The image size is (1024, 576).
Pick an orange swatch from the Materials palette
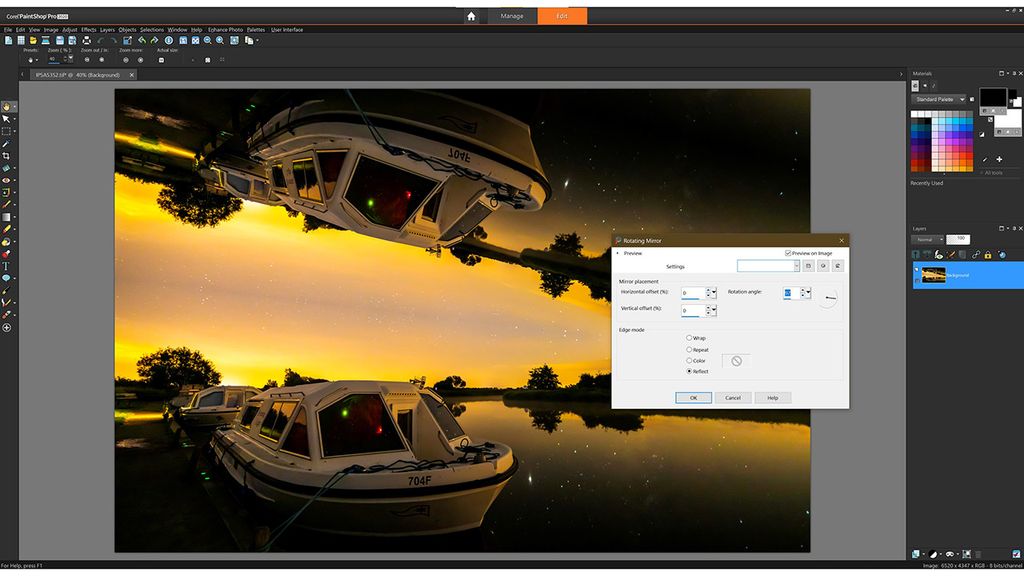(x=965, y=163)
